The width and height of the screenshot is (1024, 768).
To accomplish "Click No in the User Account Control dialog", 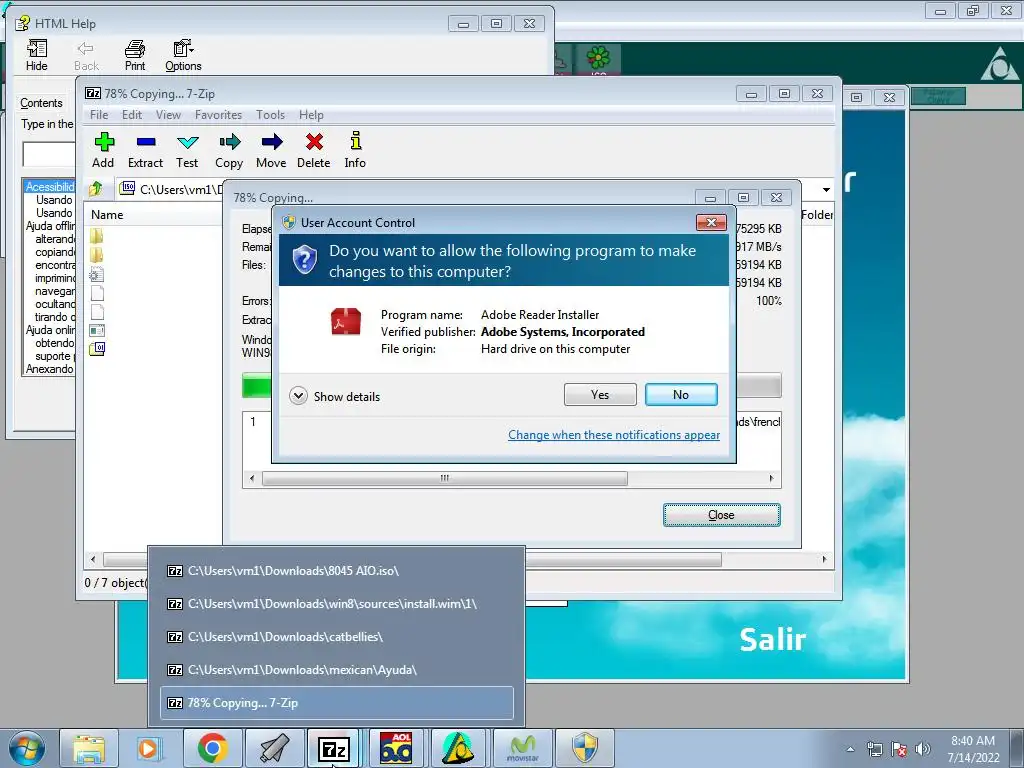I will tap(681, 394).
